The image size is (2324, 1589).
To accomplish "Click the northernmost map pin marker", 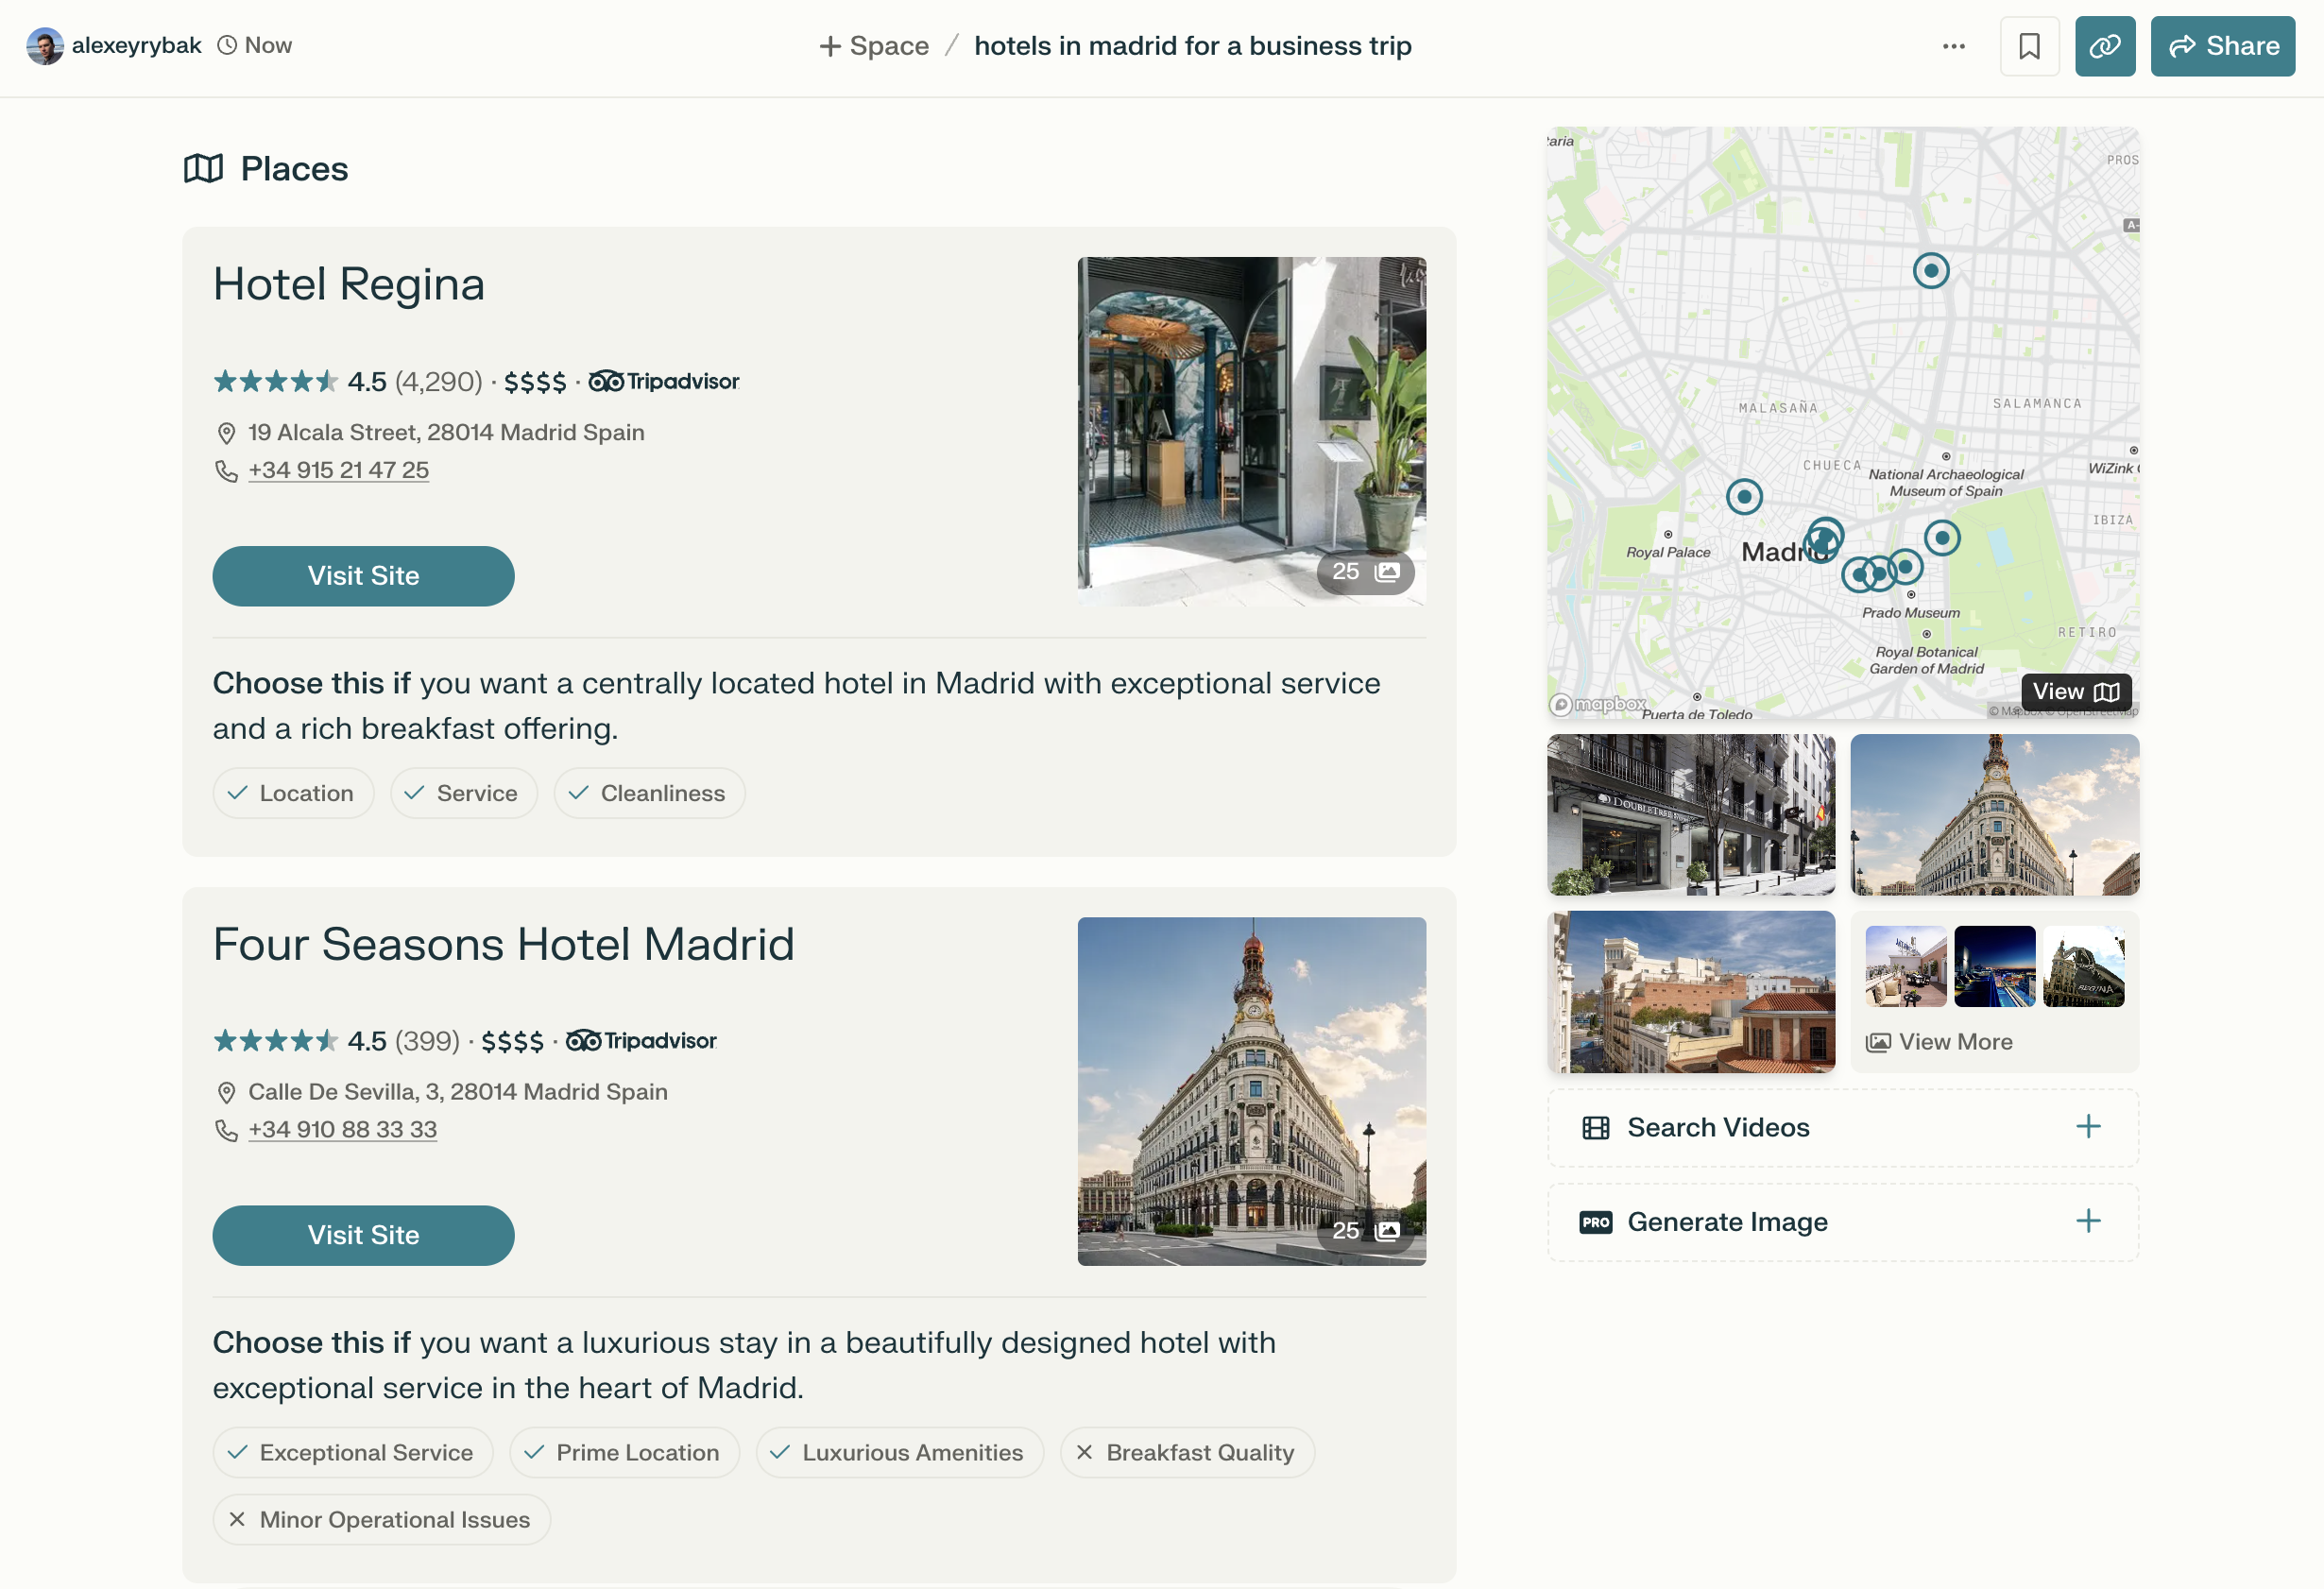I will [x=1931, y=270].
